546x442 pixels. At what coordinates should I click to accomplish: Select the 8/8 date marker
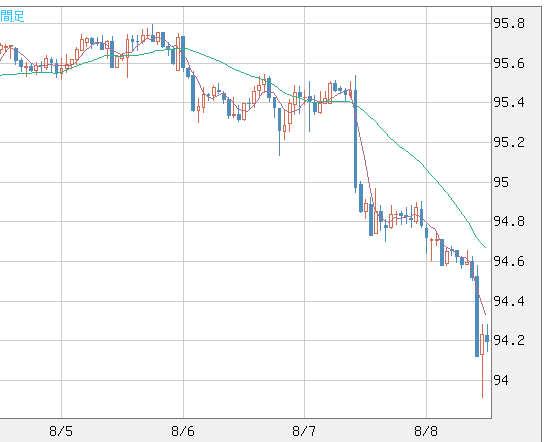click(426, 432)
